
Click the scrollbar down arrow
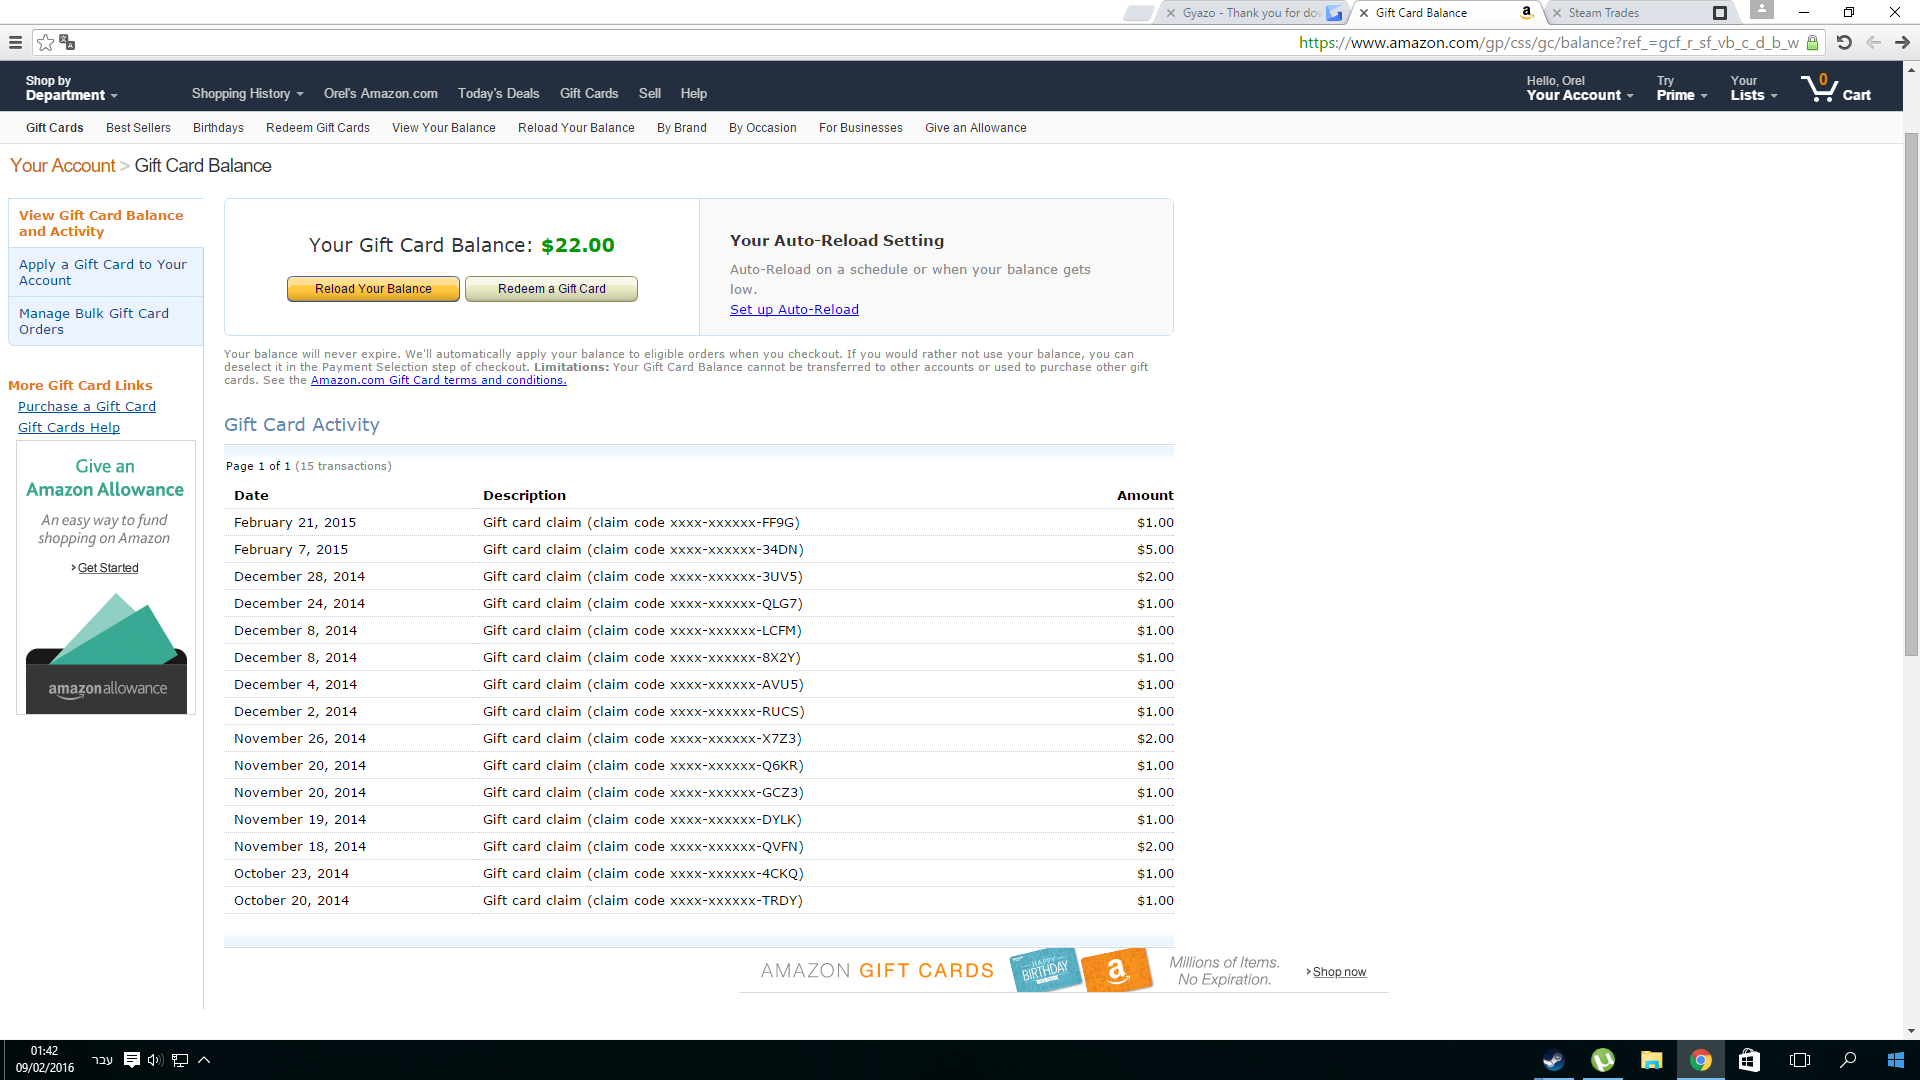1911,1031
